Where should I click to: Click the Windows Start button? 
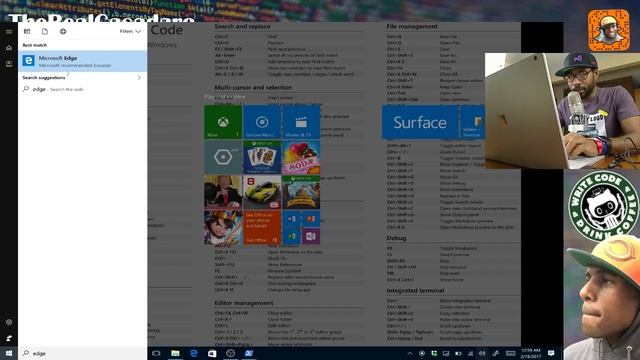click(x=9, y=353)
